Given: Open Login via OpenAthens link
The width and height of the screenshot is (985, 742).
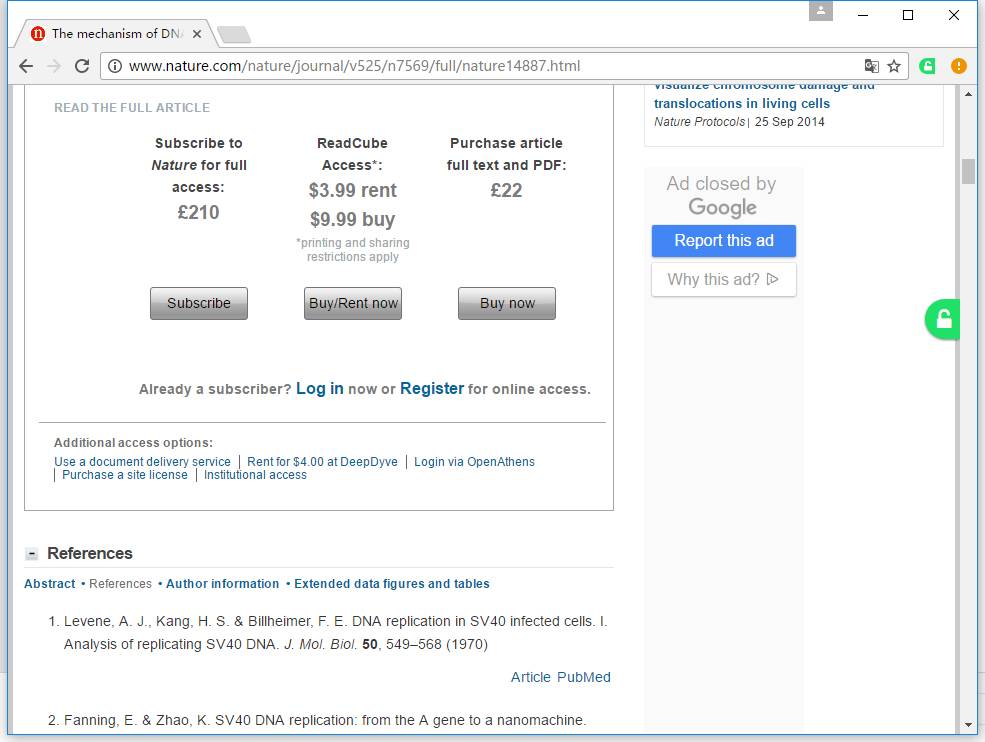Looking at the screenshot, I should (474, 462).
